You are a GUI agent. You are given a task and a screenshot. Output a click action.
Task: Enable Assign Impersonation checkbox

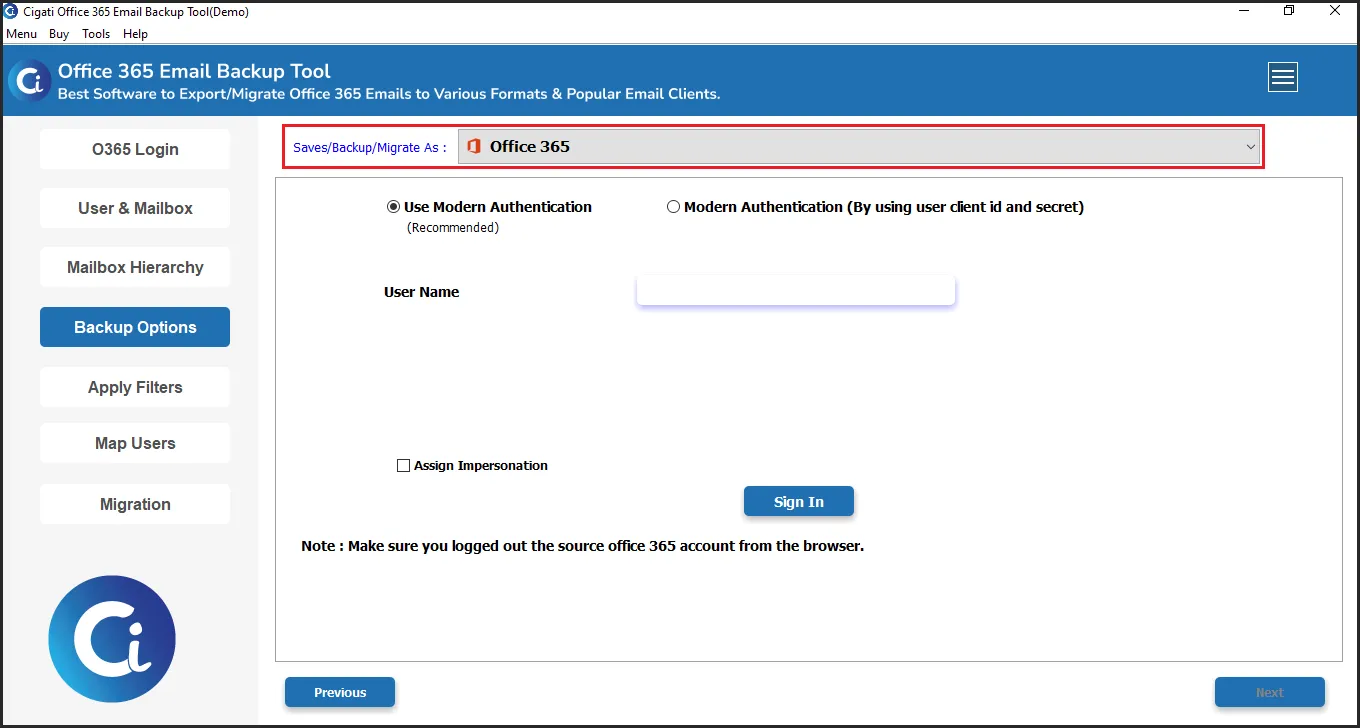[x=403, y=466]
